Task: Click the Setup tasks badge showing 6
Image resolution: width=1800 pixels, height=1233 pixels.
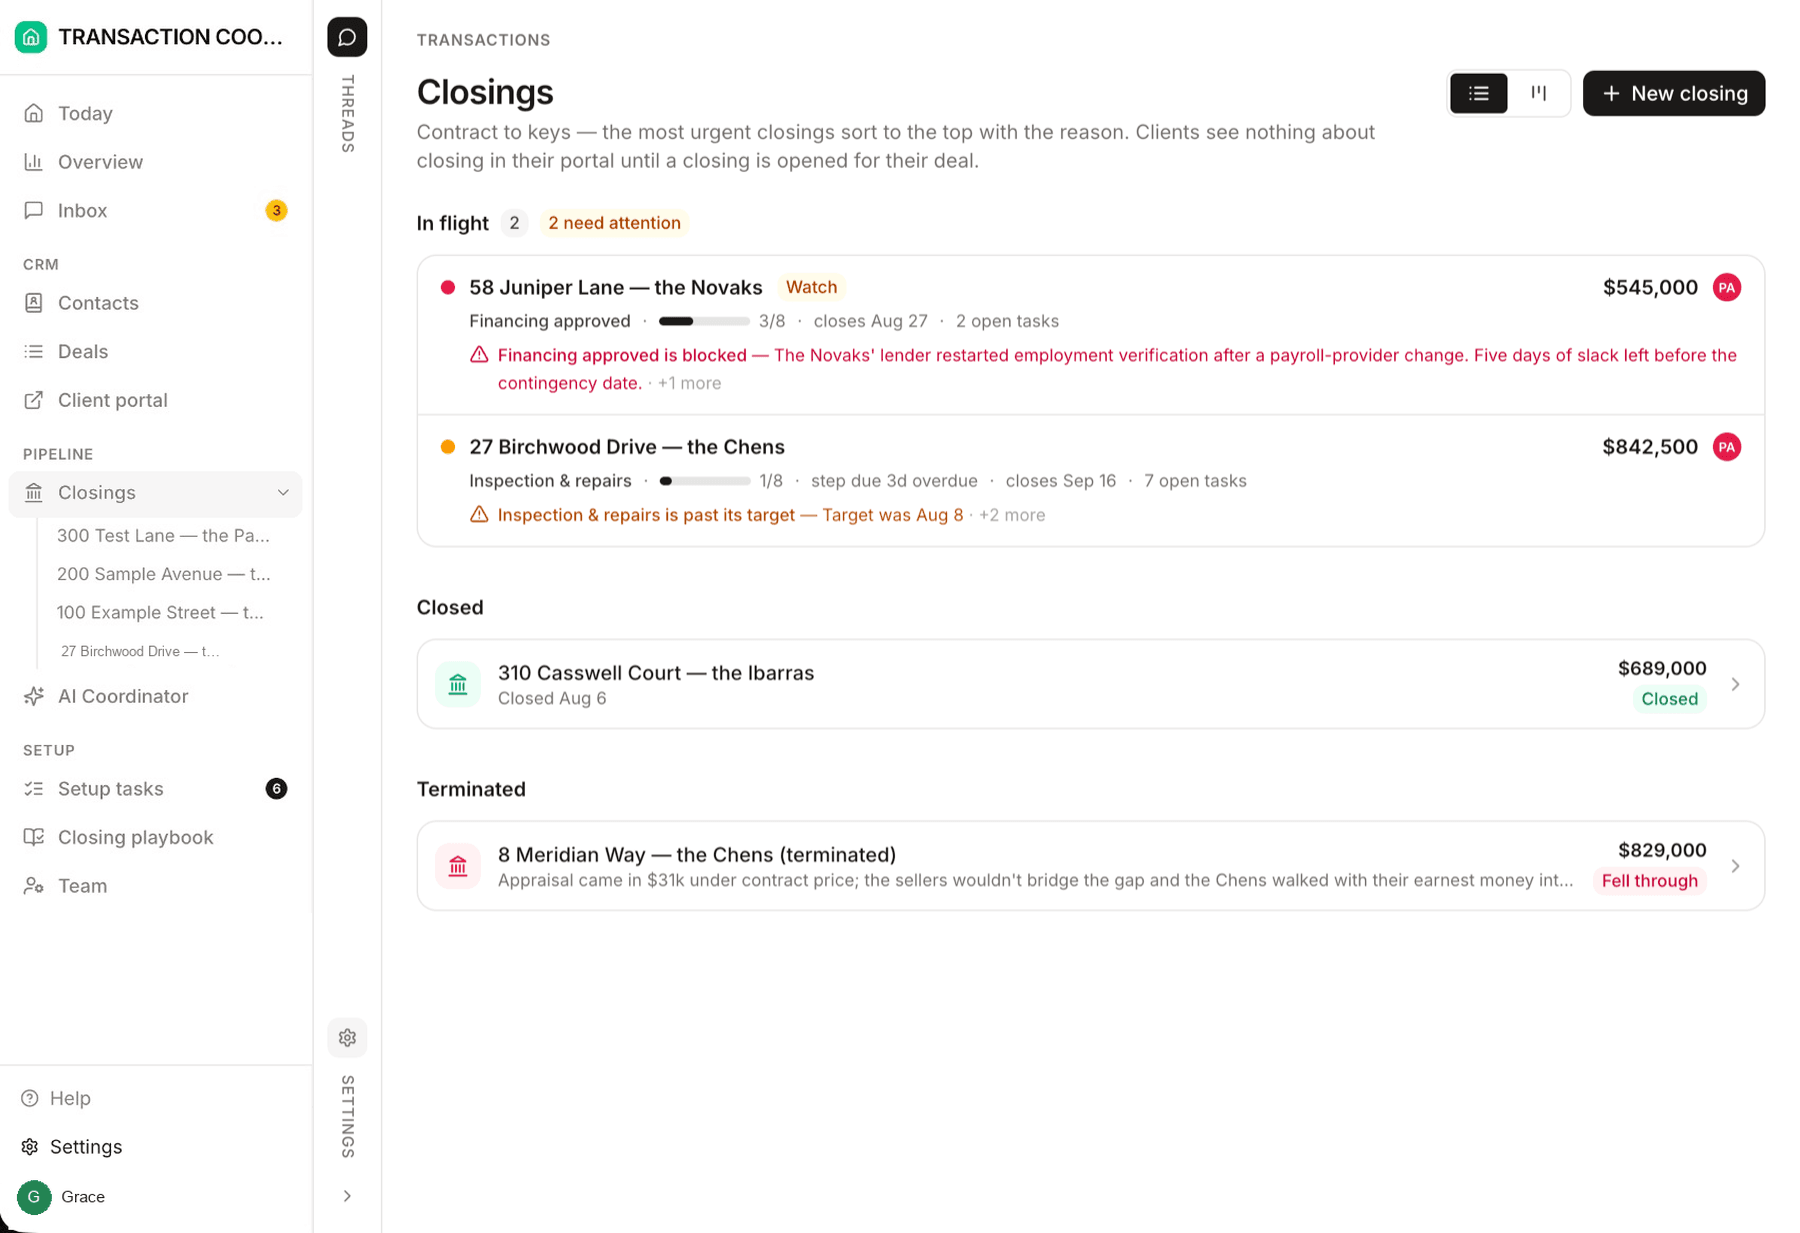Action: (x=276, y=789)
